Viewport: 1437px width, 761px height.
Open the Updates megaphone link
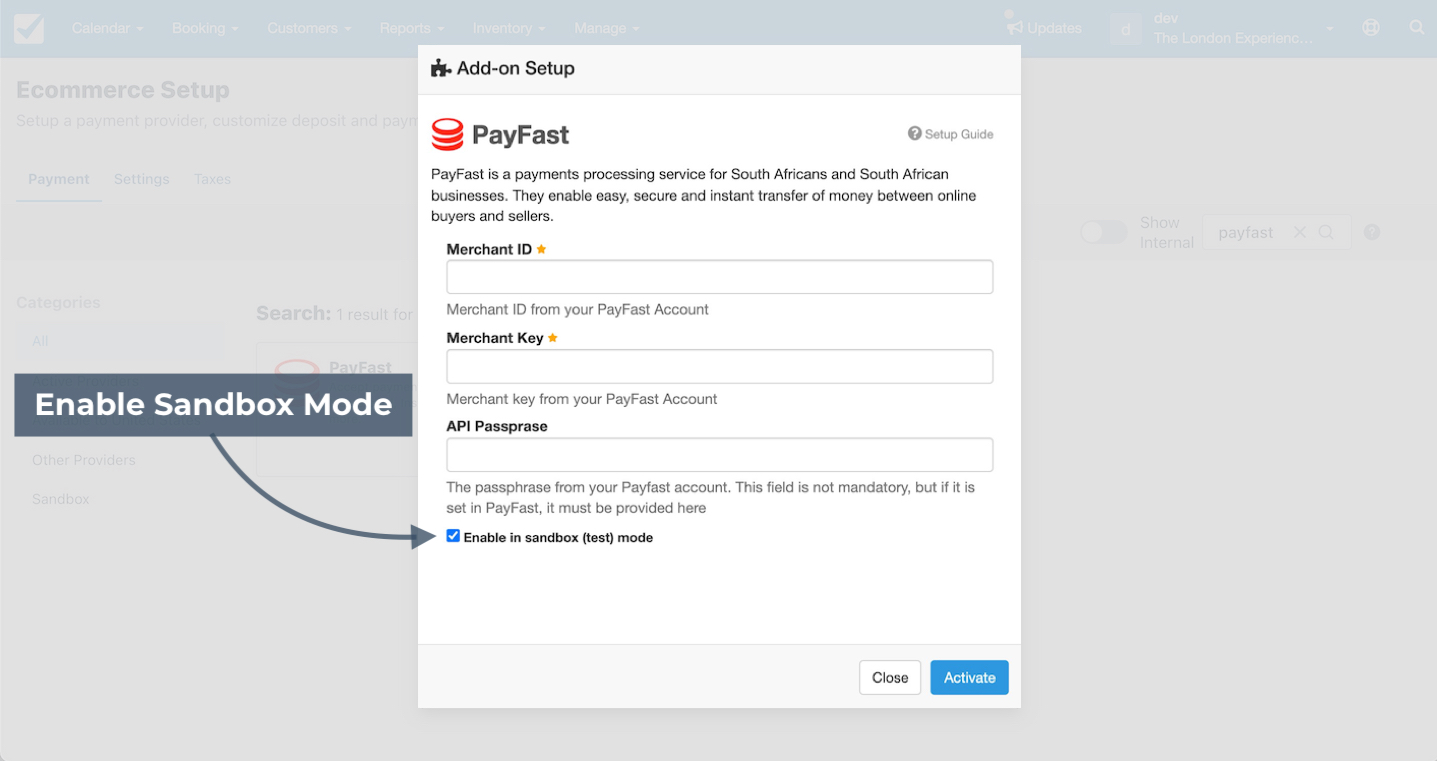coord(1045,28)
